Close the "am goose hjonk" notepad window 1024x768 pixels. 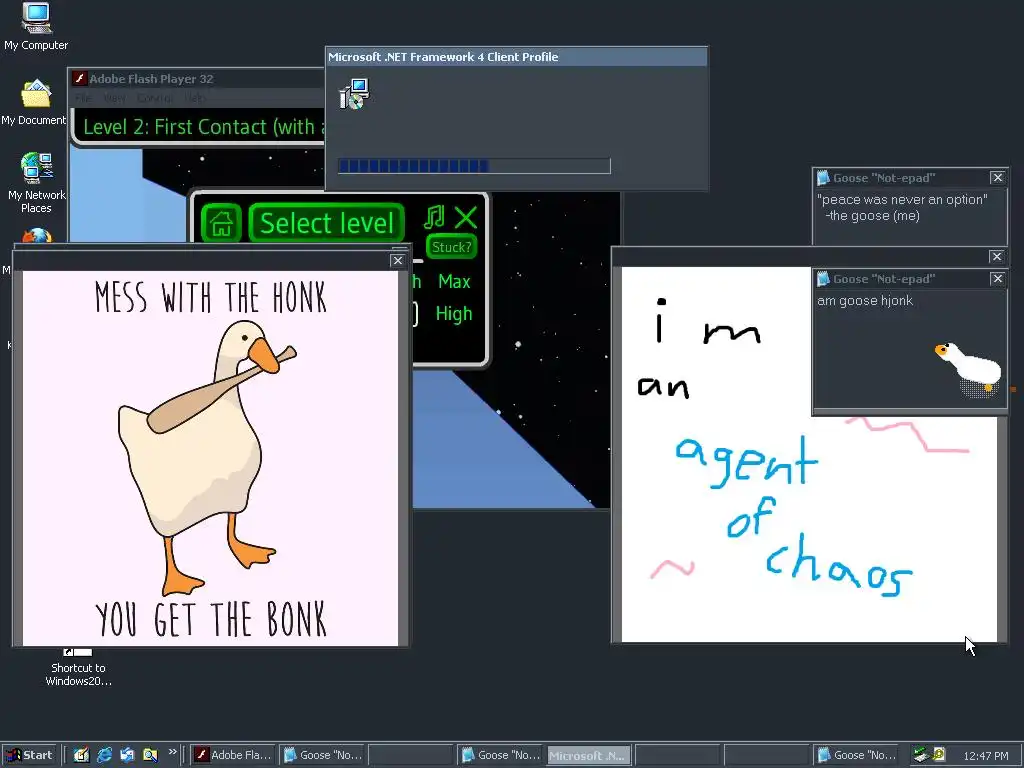(x=997, y=279)
